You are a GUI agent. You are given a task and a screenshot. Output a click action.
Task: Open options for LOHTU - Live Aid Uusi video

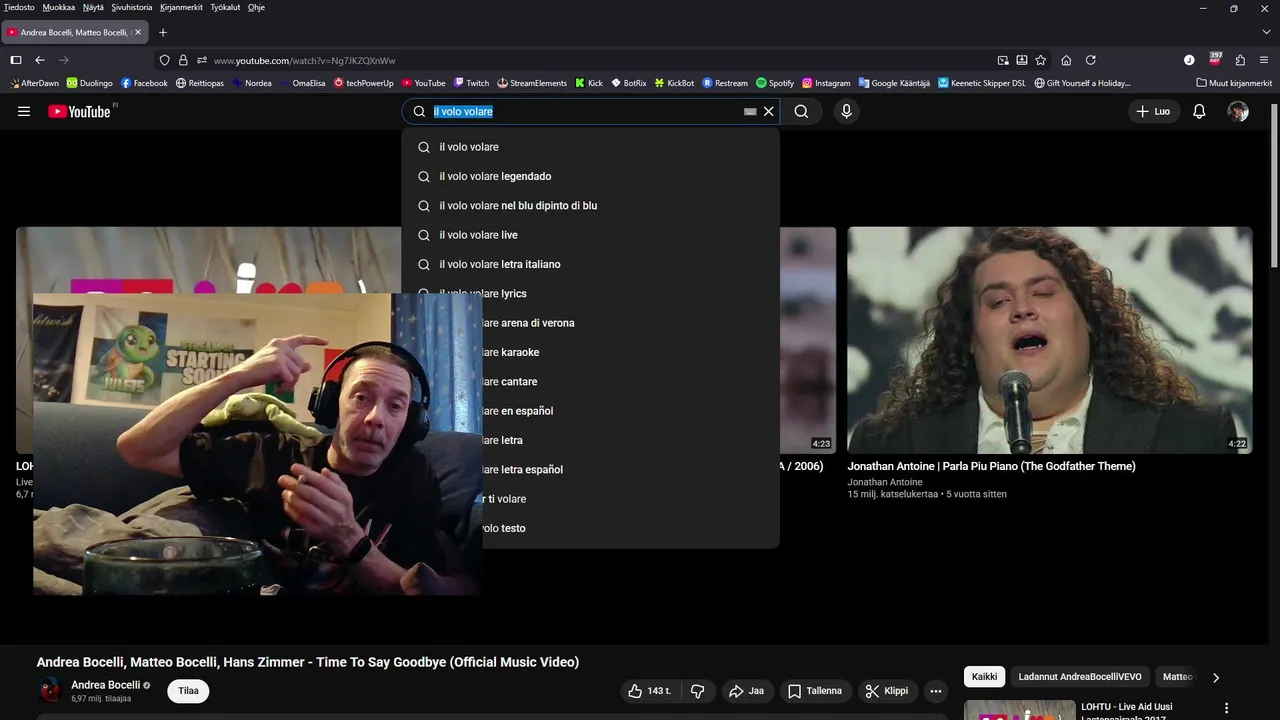pyautogui.click(x=1227, y=708)
